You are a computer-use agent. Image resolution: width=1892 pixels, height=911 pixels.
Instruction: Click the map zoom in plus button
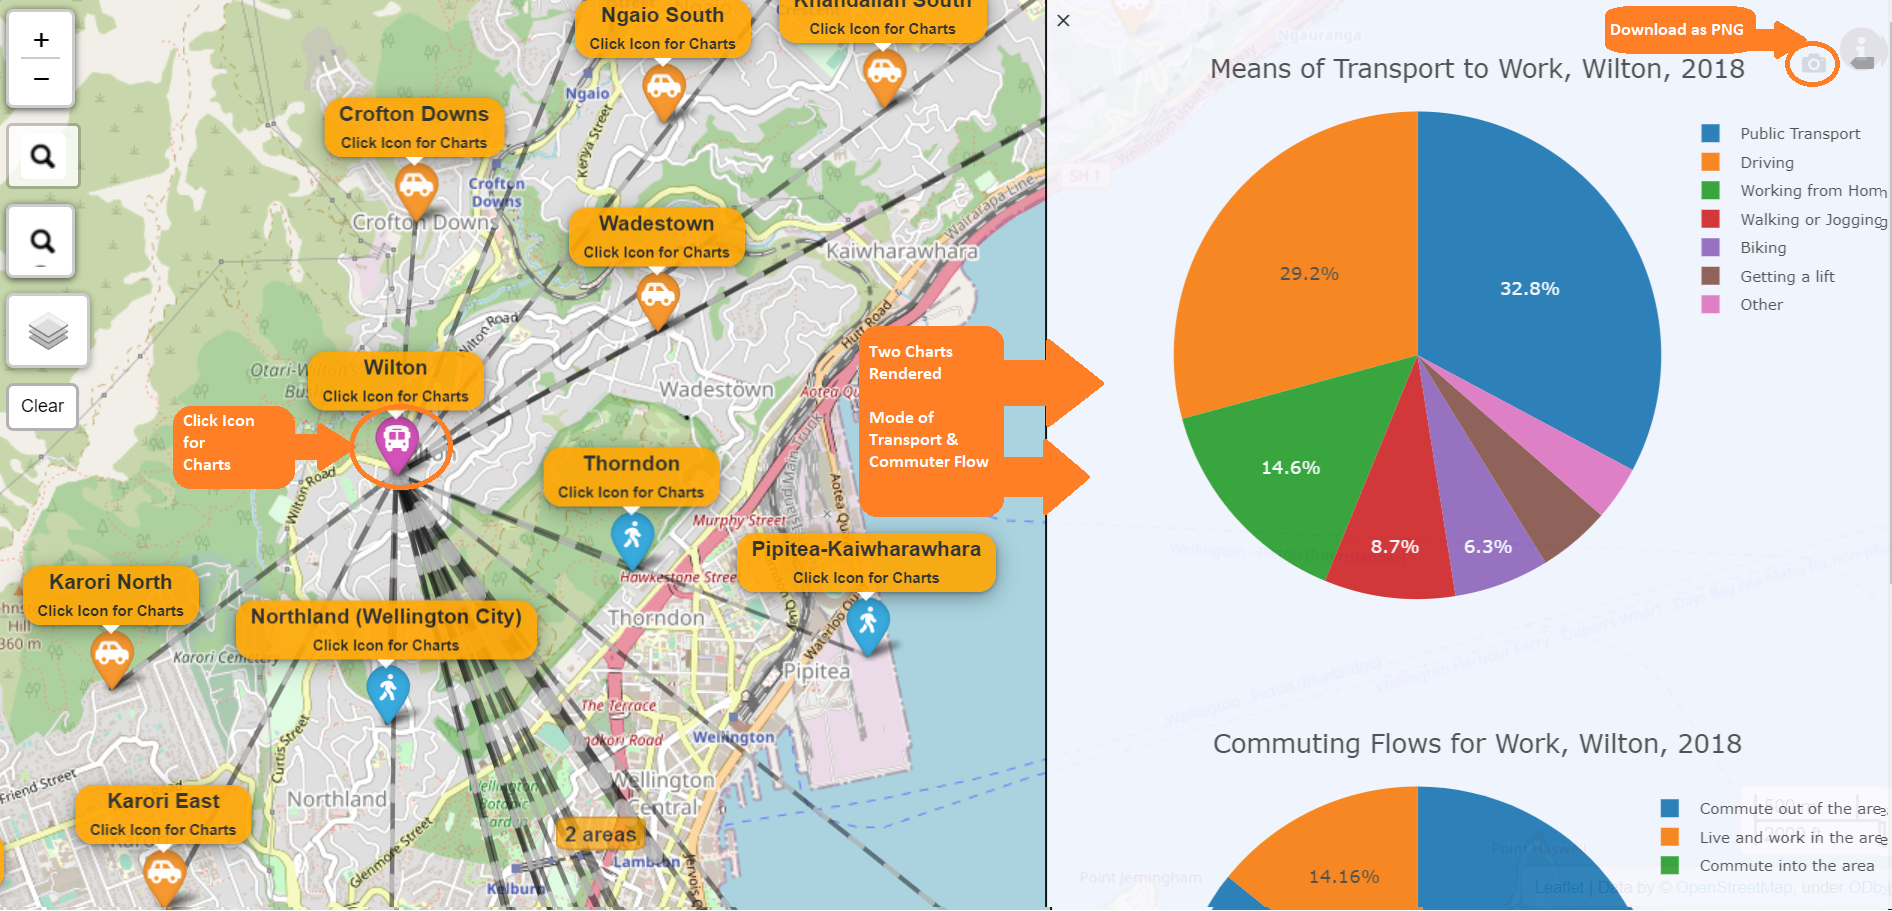pyautogui.click(x=41, y=40)
